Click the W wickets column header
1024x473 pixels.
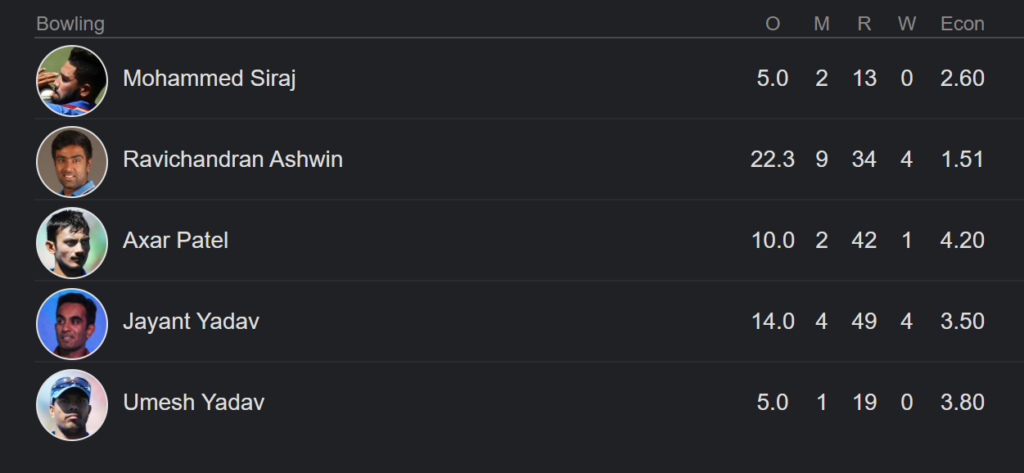tap(906, 24)
